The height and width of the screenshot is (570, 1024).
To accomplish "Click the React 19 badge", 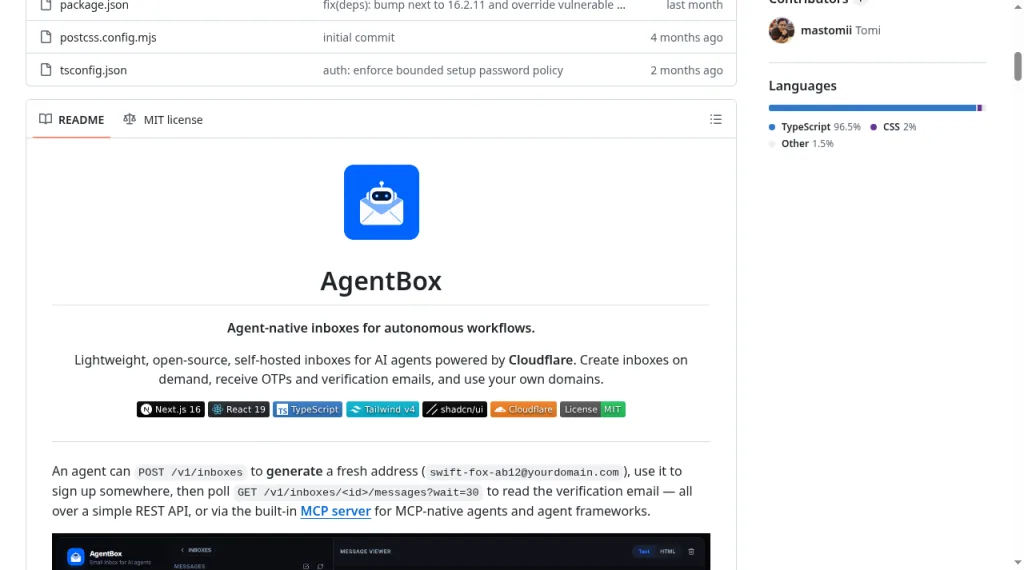I will pyautogui.click(x=239, y=409).
